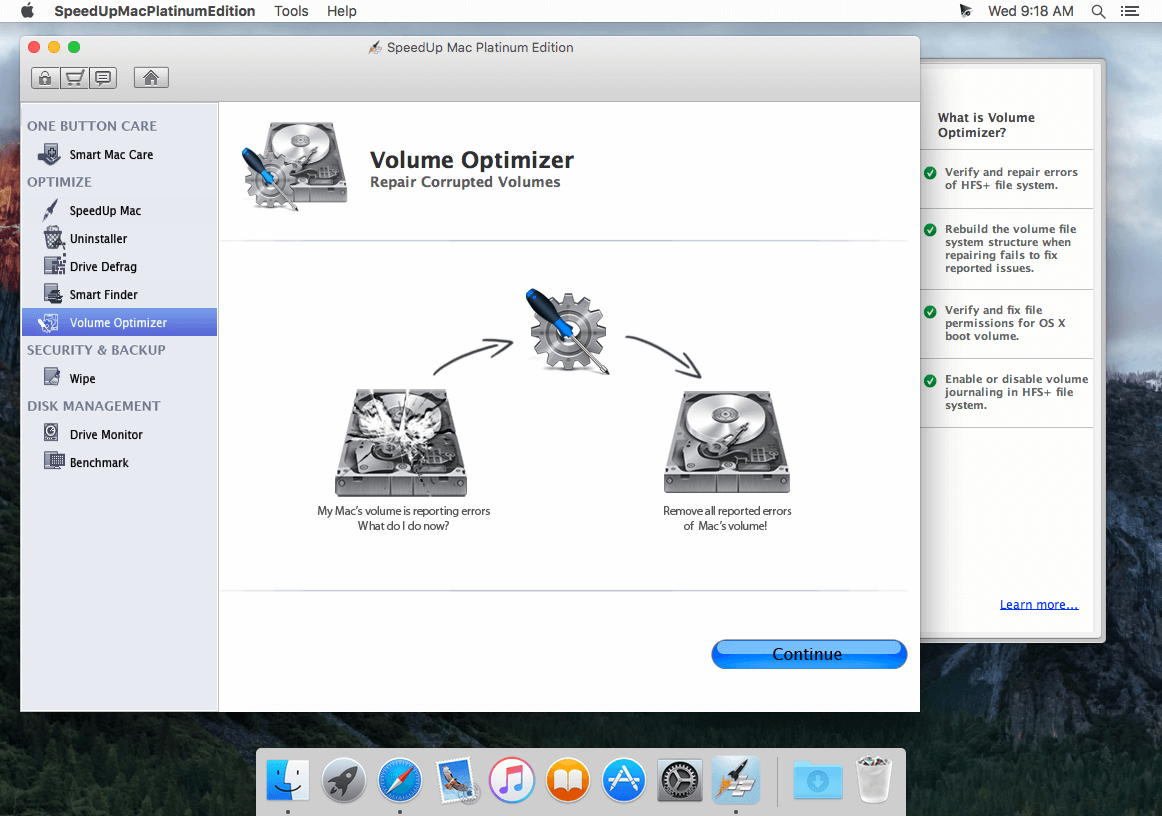The image size is (1162, 816).
Task: Open the Mail stamp icon in dock
Action: point(456,781)
